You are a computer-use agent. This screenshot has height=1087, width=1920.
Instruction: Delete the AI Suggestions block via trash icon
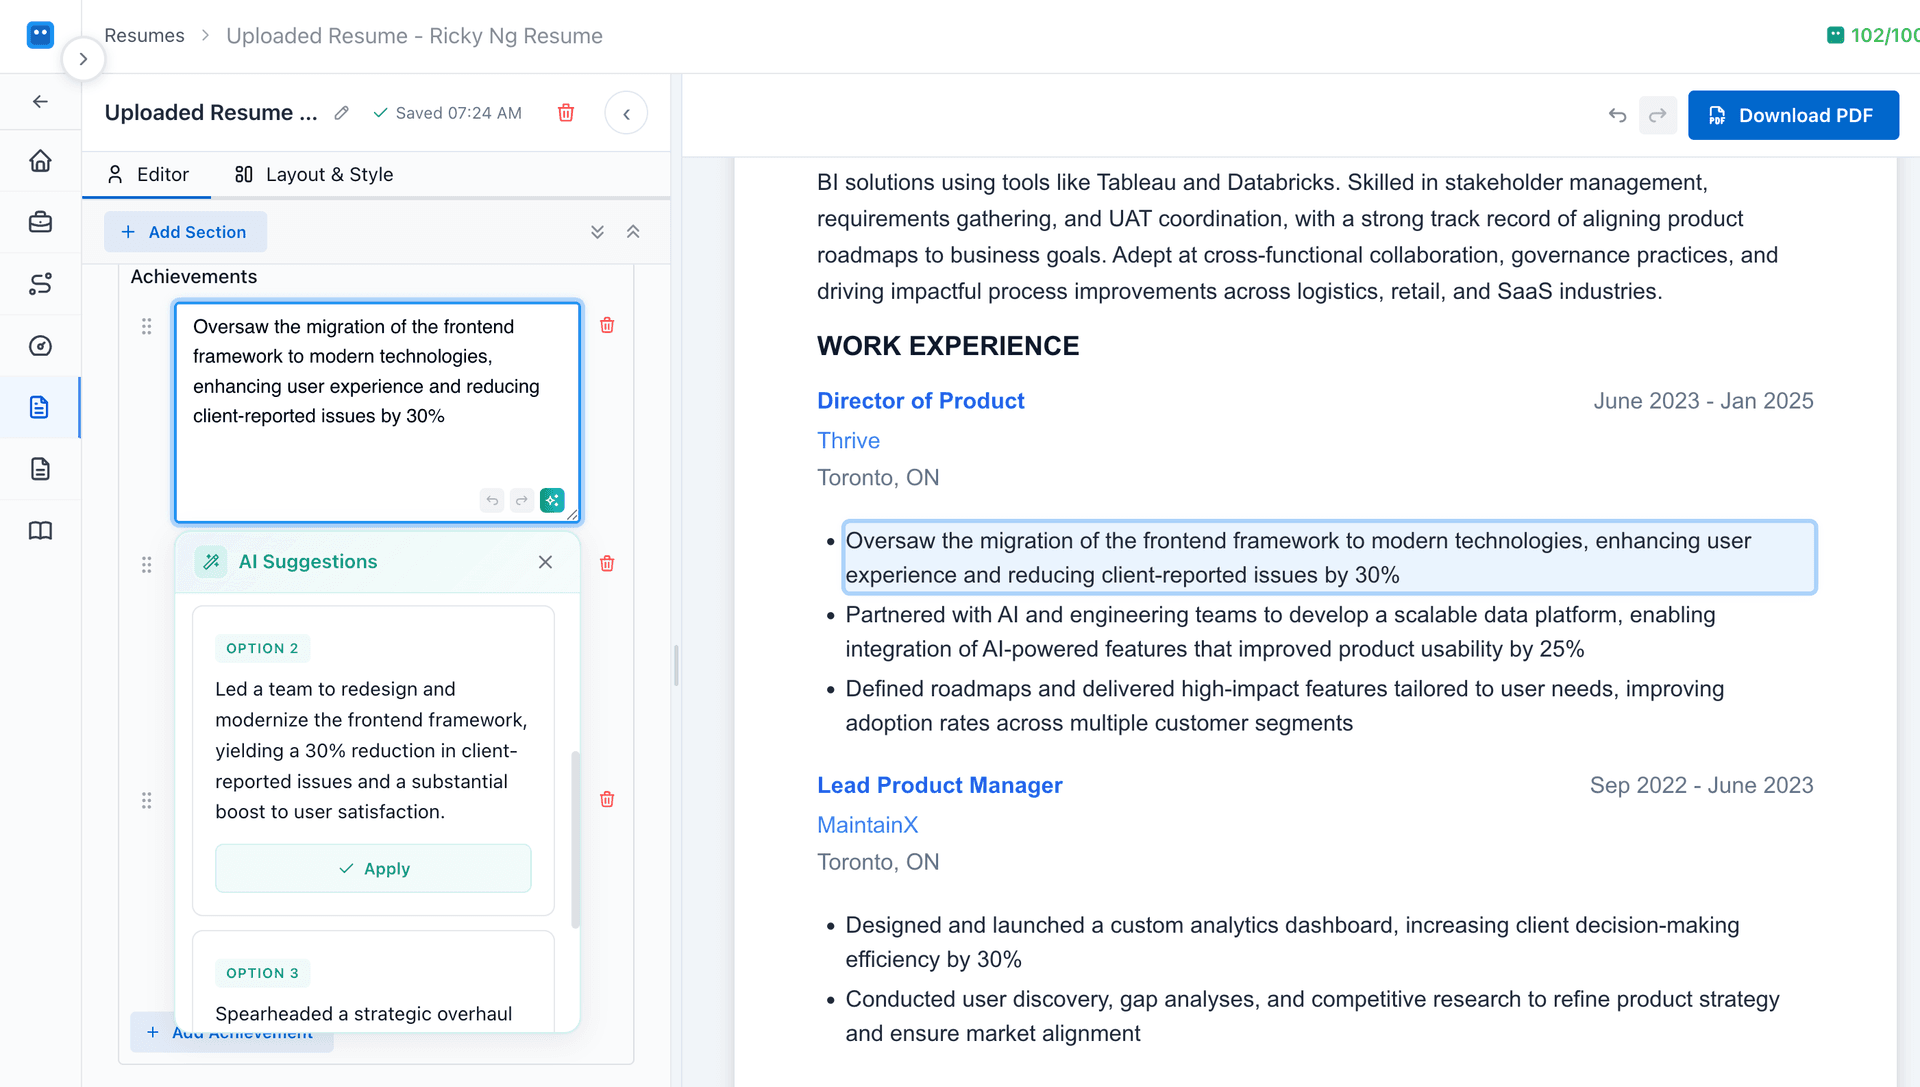pyautogui.click(x=606, y=563)
